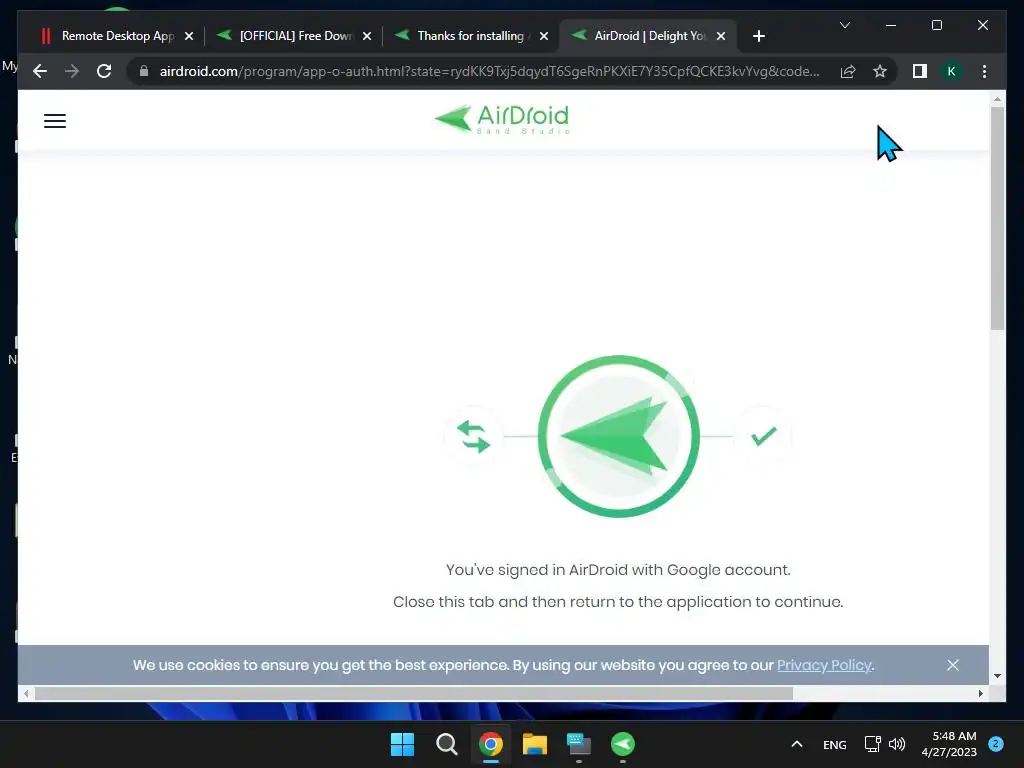Image resolution: width=1024 pixels, height=768 pixels.
Task: Open notifications badge showing 2
Action: pyautogui.click(x=995, y=743)
